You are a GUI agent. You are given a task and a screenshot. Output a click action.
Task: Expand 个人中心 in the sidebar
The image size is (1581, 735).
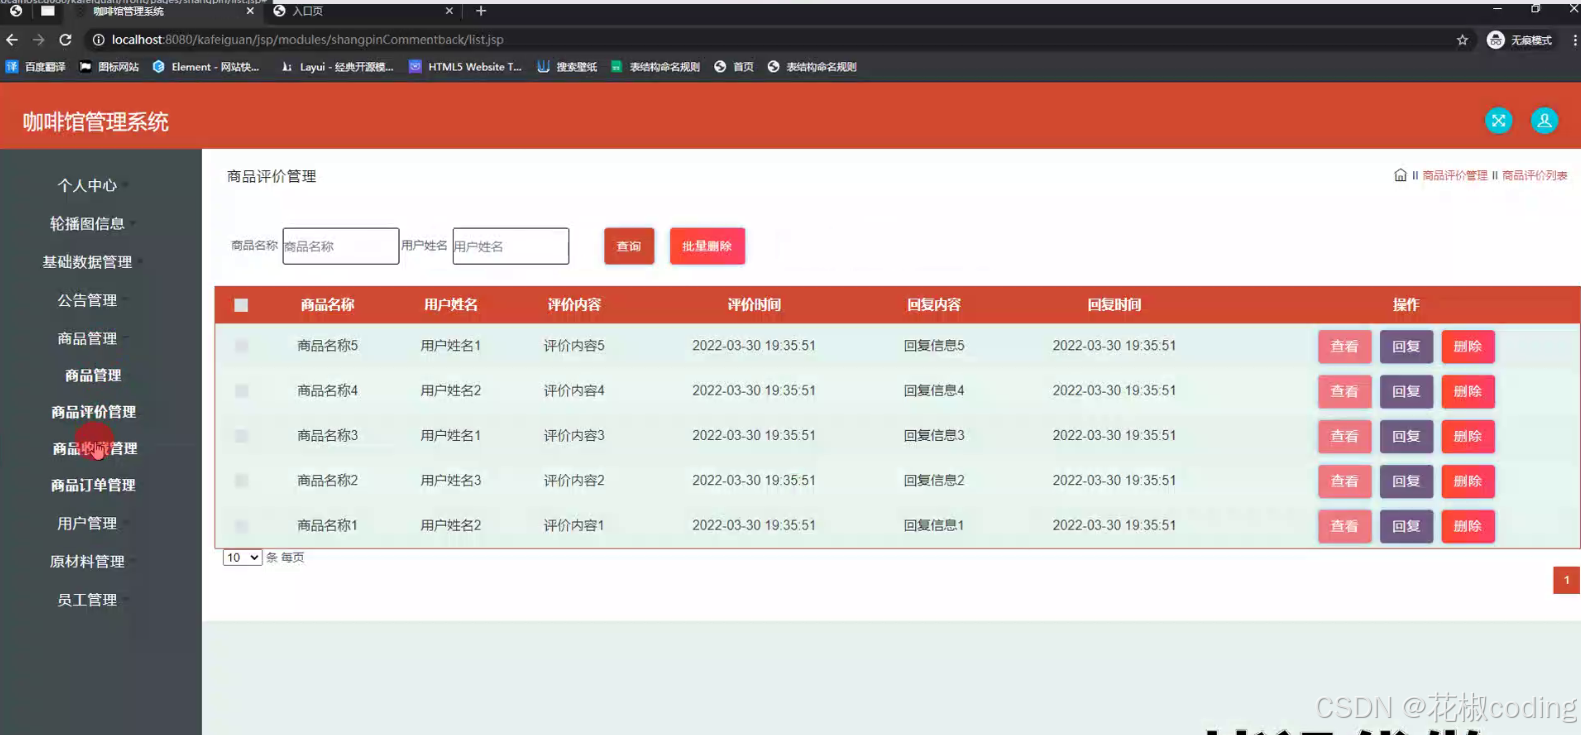[x=88, y=186]
